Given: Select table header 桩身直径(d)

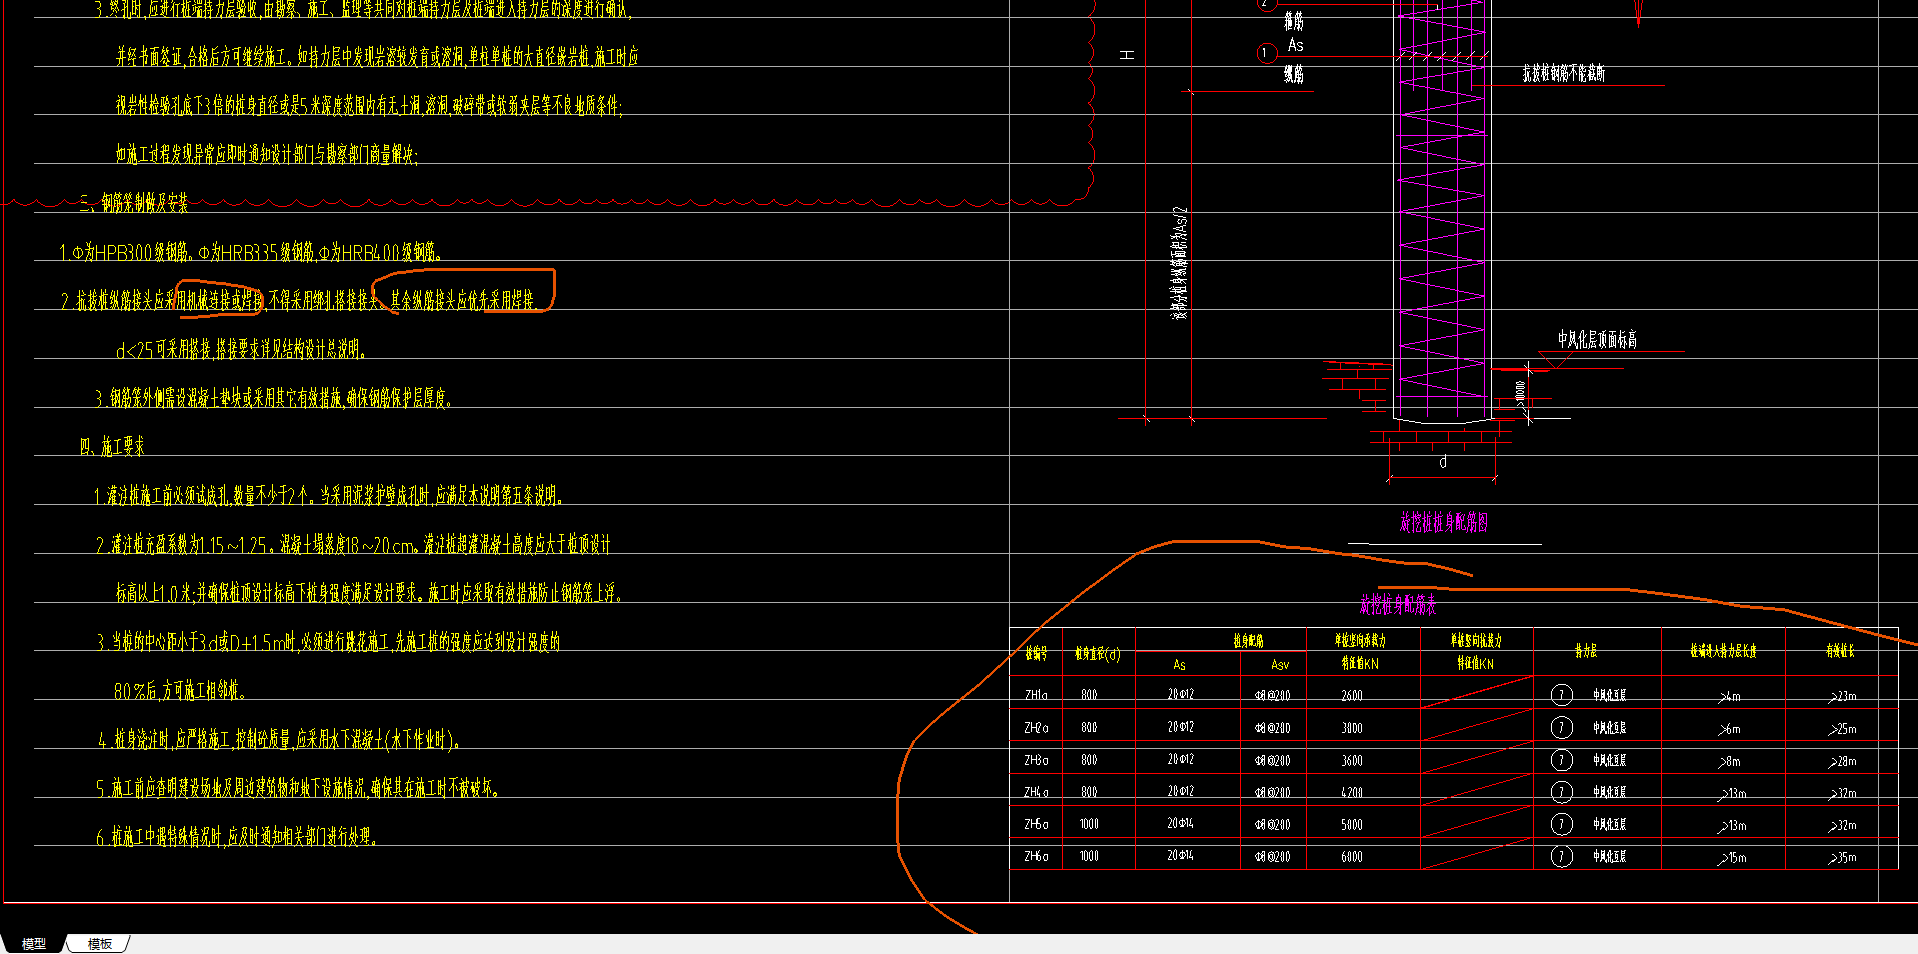Looking at the screenshot, I should [1097, 654].
